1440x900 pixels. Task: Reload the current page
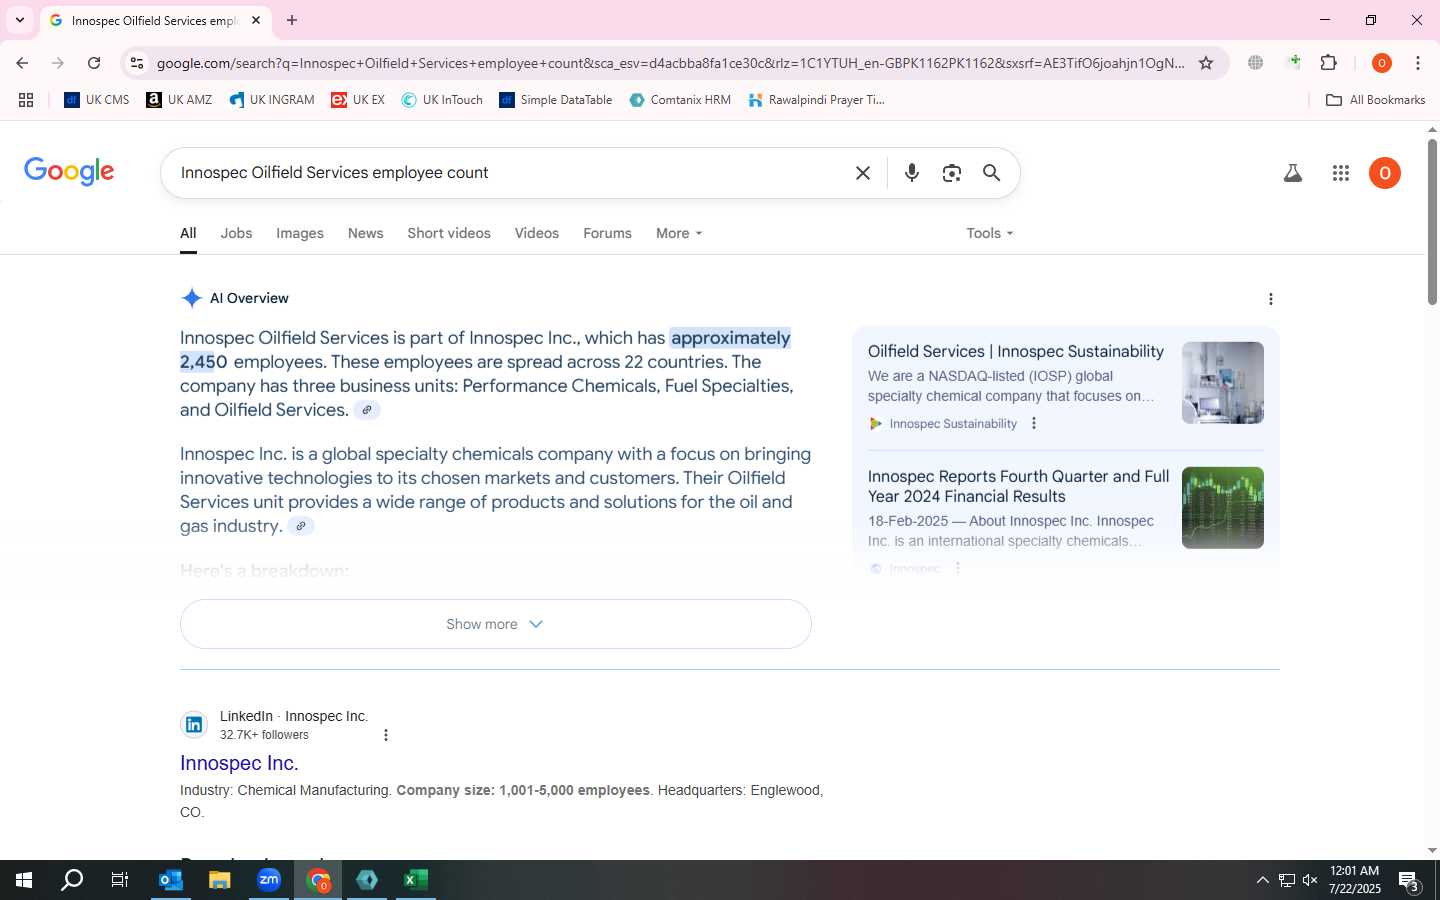point(94,63)
